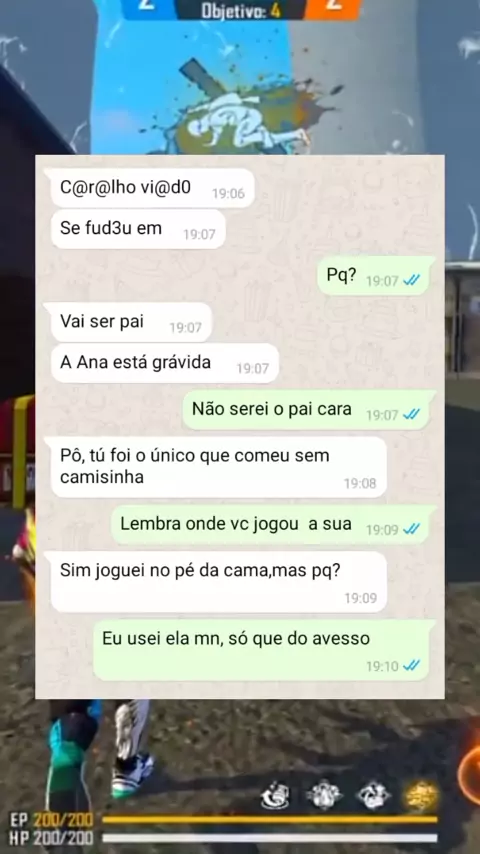
Task: Click the EP 200/200 counter text
Action: [51, 820]
